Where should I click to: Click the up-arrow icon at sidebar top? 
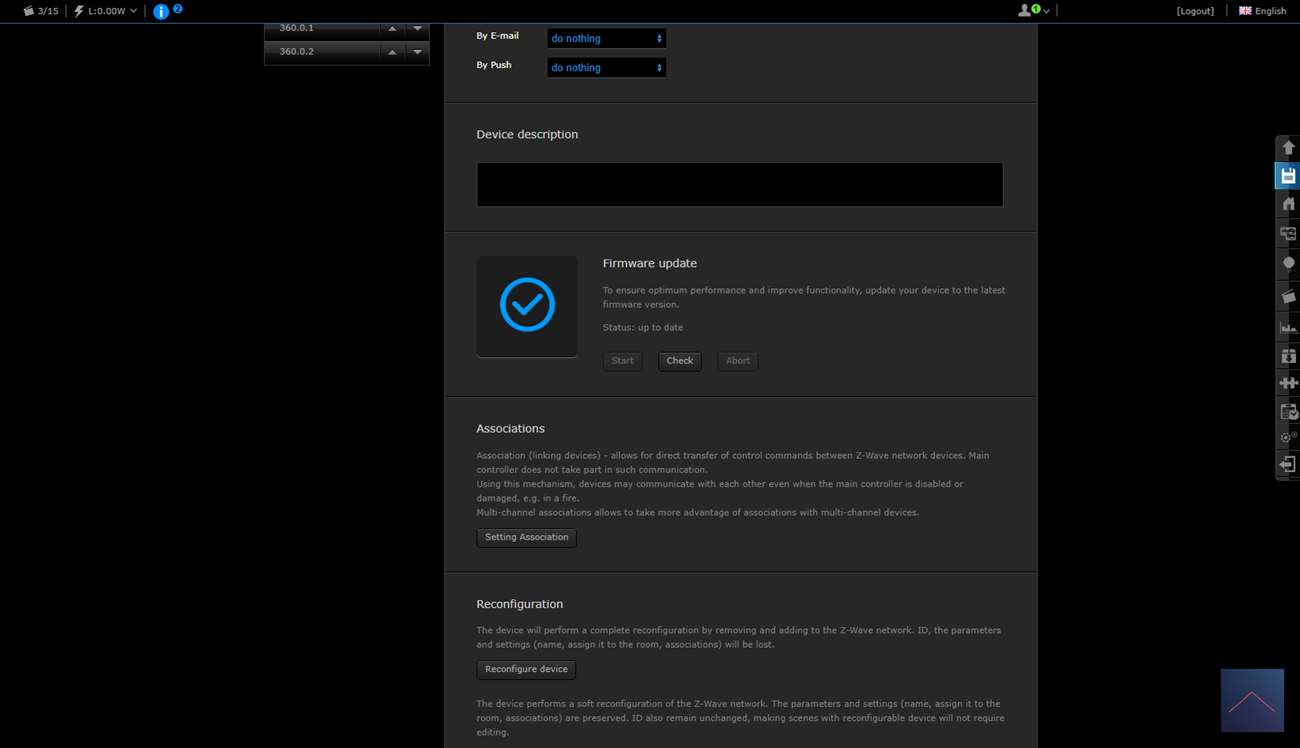(1288, 147)
